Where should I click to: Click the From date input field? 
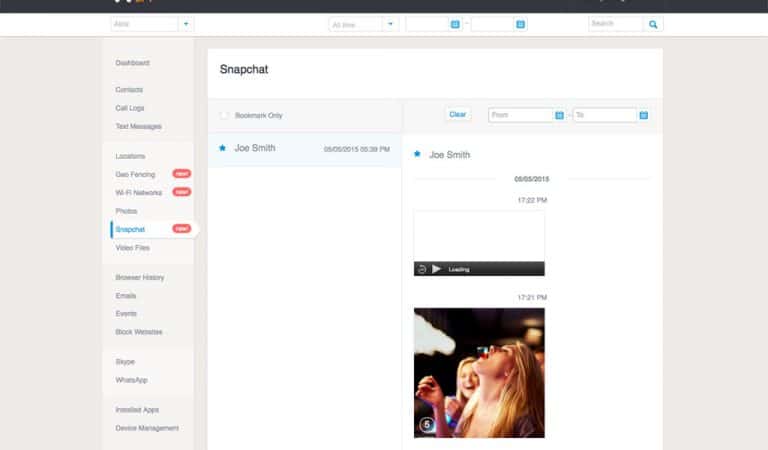click(520, 115)
